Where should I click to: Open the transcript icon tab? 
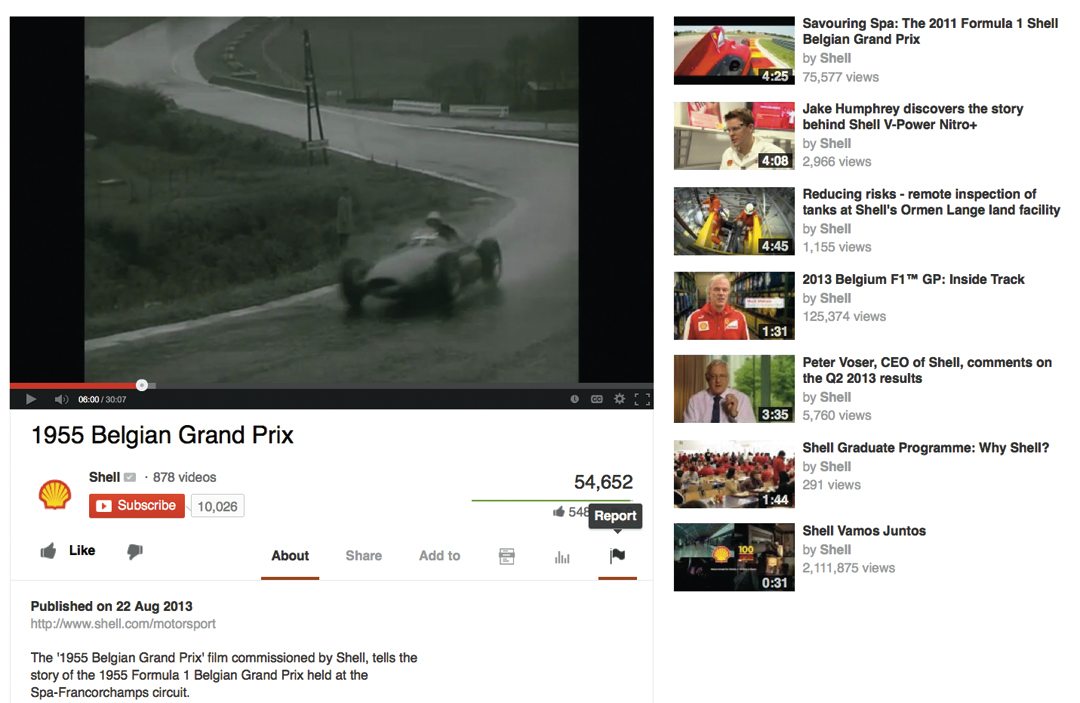[507, 556]
